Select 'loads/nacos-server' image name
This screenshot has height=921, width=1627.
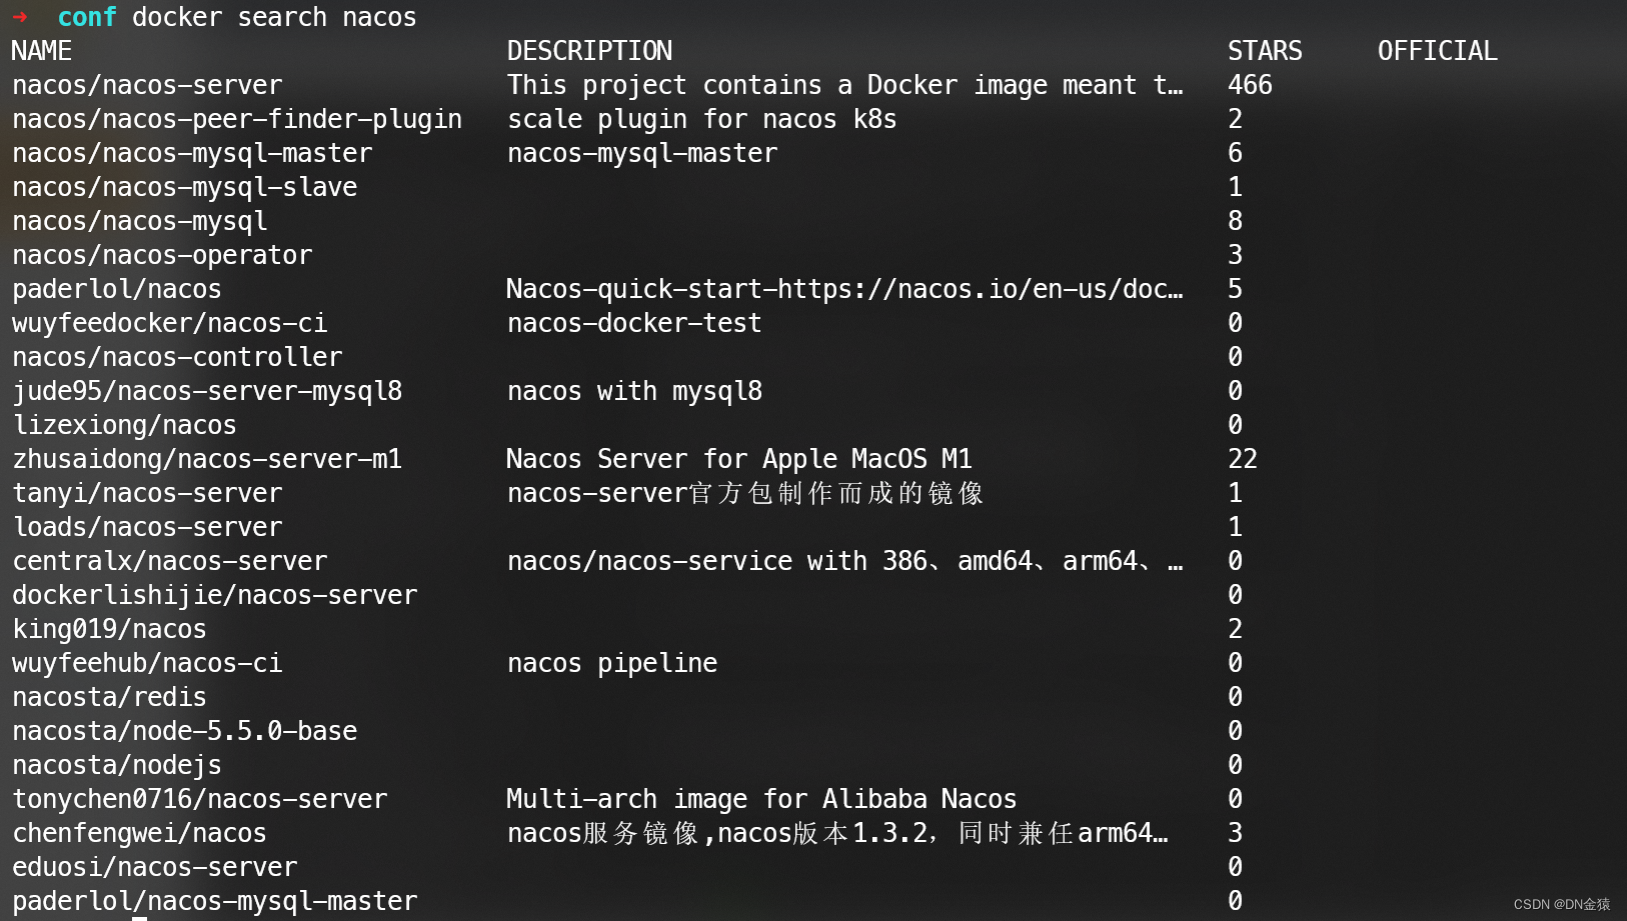[147, 527]
